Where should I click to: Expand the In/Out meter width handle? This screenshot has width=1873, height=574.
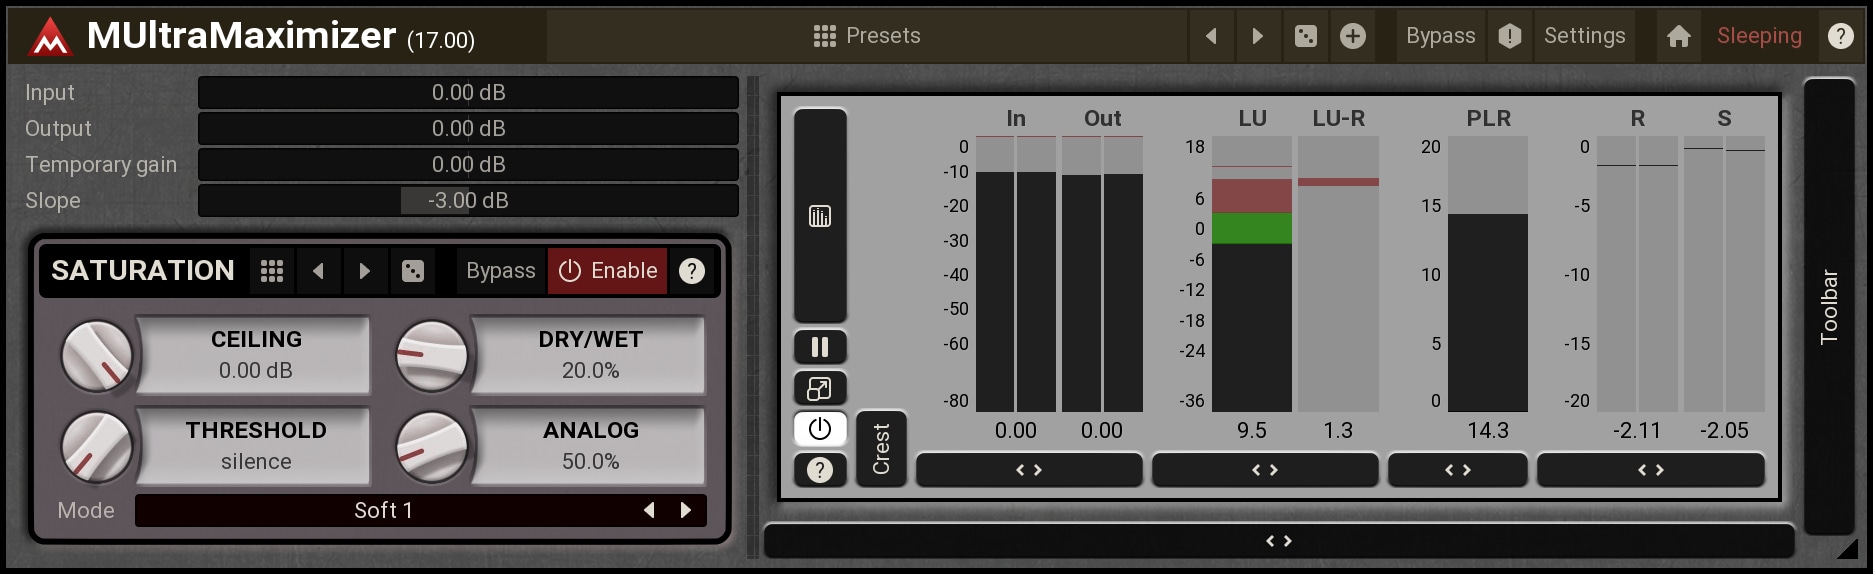[x=1029, y=470]
